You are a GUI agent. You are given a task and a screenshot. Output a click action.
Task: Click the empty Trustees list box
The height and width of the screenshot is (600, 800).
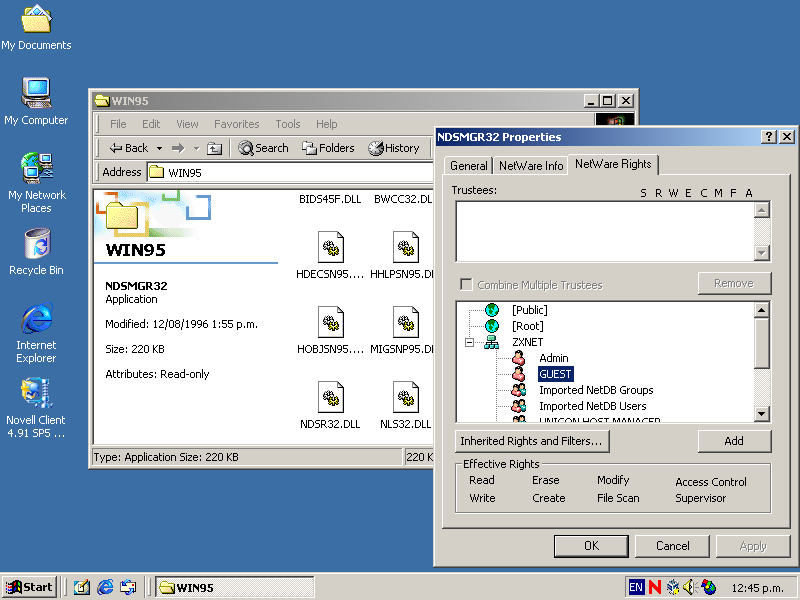(x=605, y=231)
